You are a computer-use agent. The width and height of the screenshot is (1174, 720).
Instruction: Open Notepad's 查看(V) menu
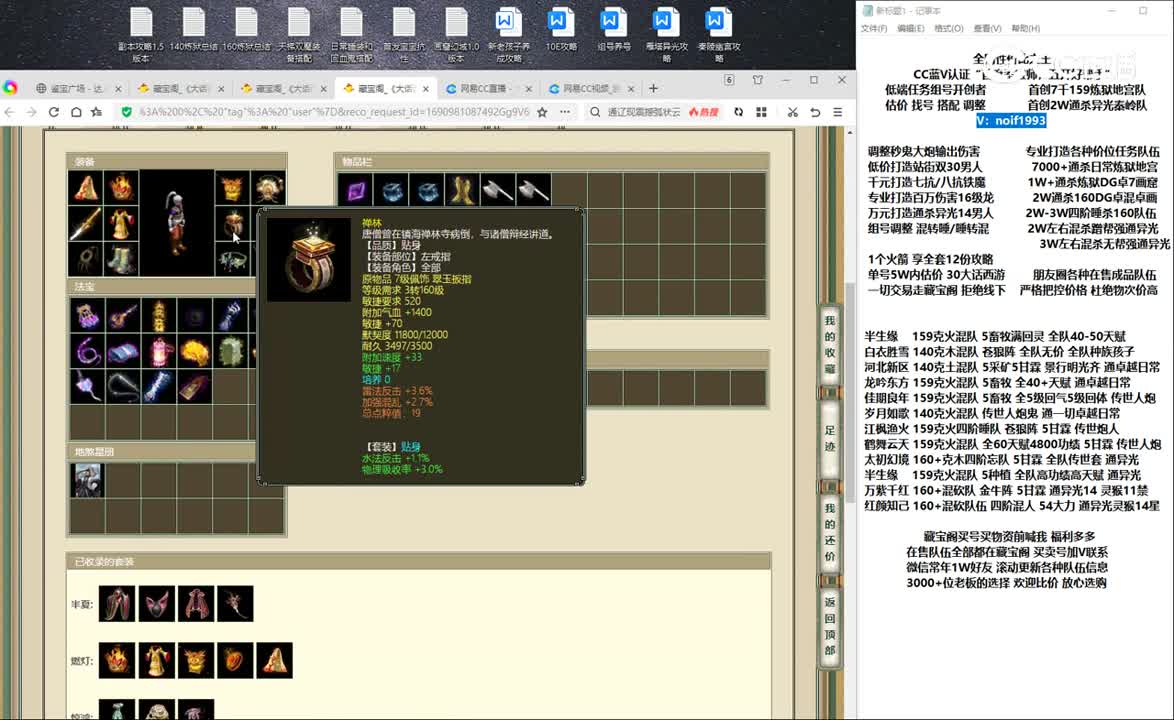988,28
